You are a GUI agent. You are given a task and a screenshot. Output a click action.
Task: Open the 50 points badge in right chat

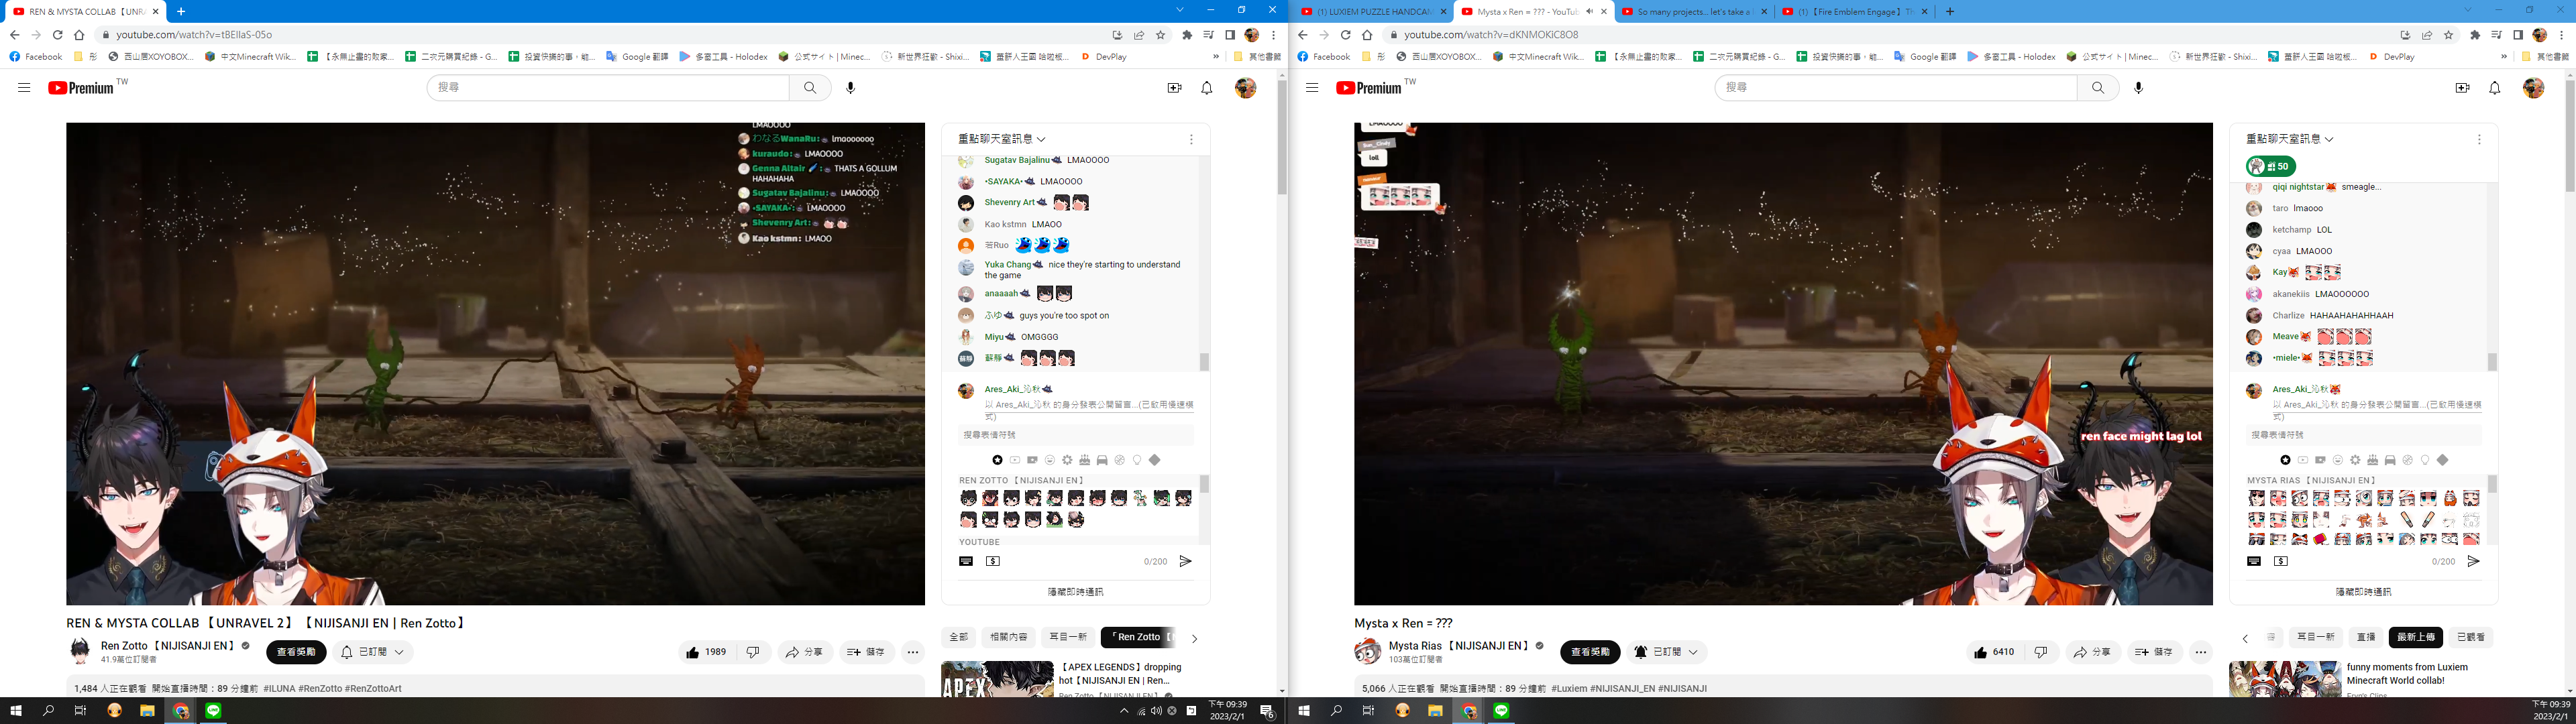pyautogui.click(x=2271, y=167)
